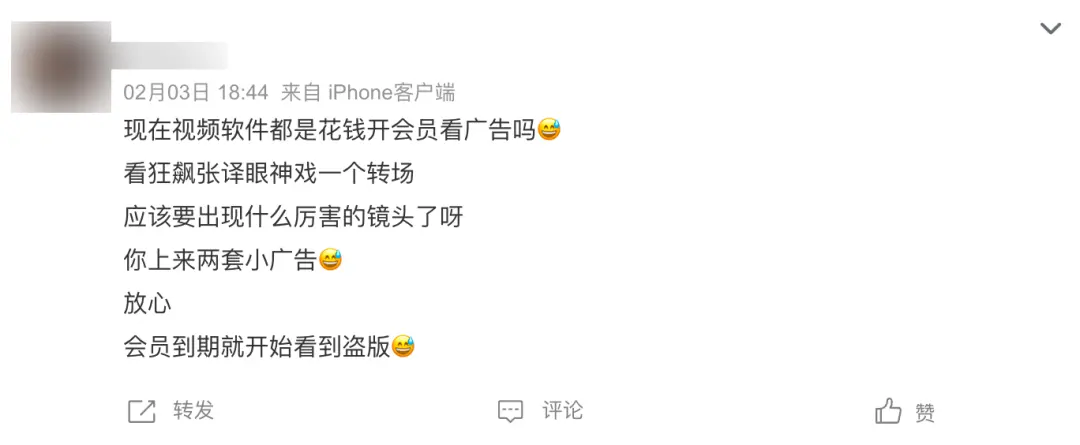Click the text 你上来两套小广告
Screen dimensions: 1080x445
pos(220,260)
